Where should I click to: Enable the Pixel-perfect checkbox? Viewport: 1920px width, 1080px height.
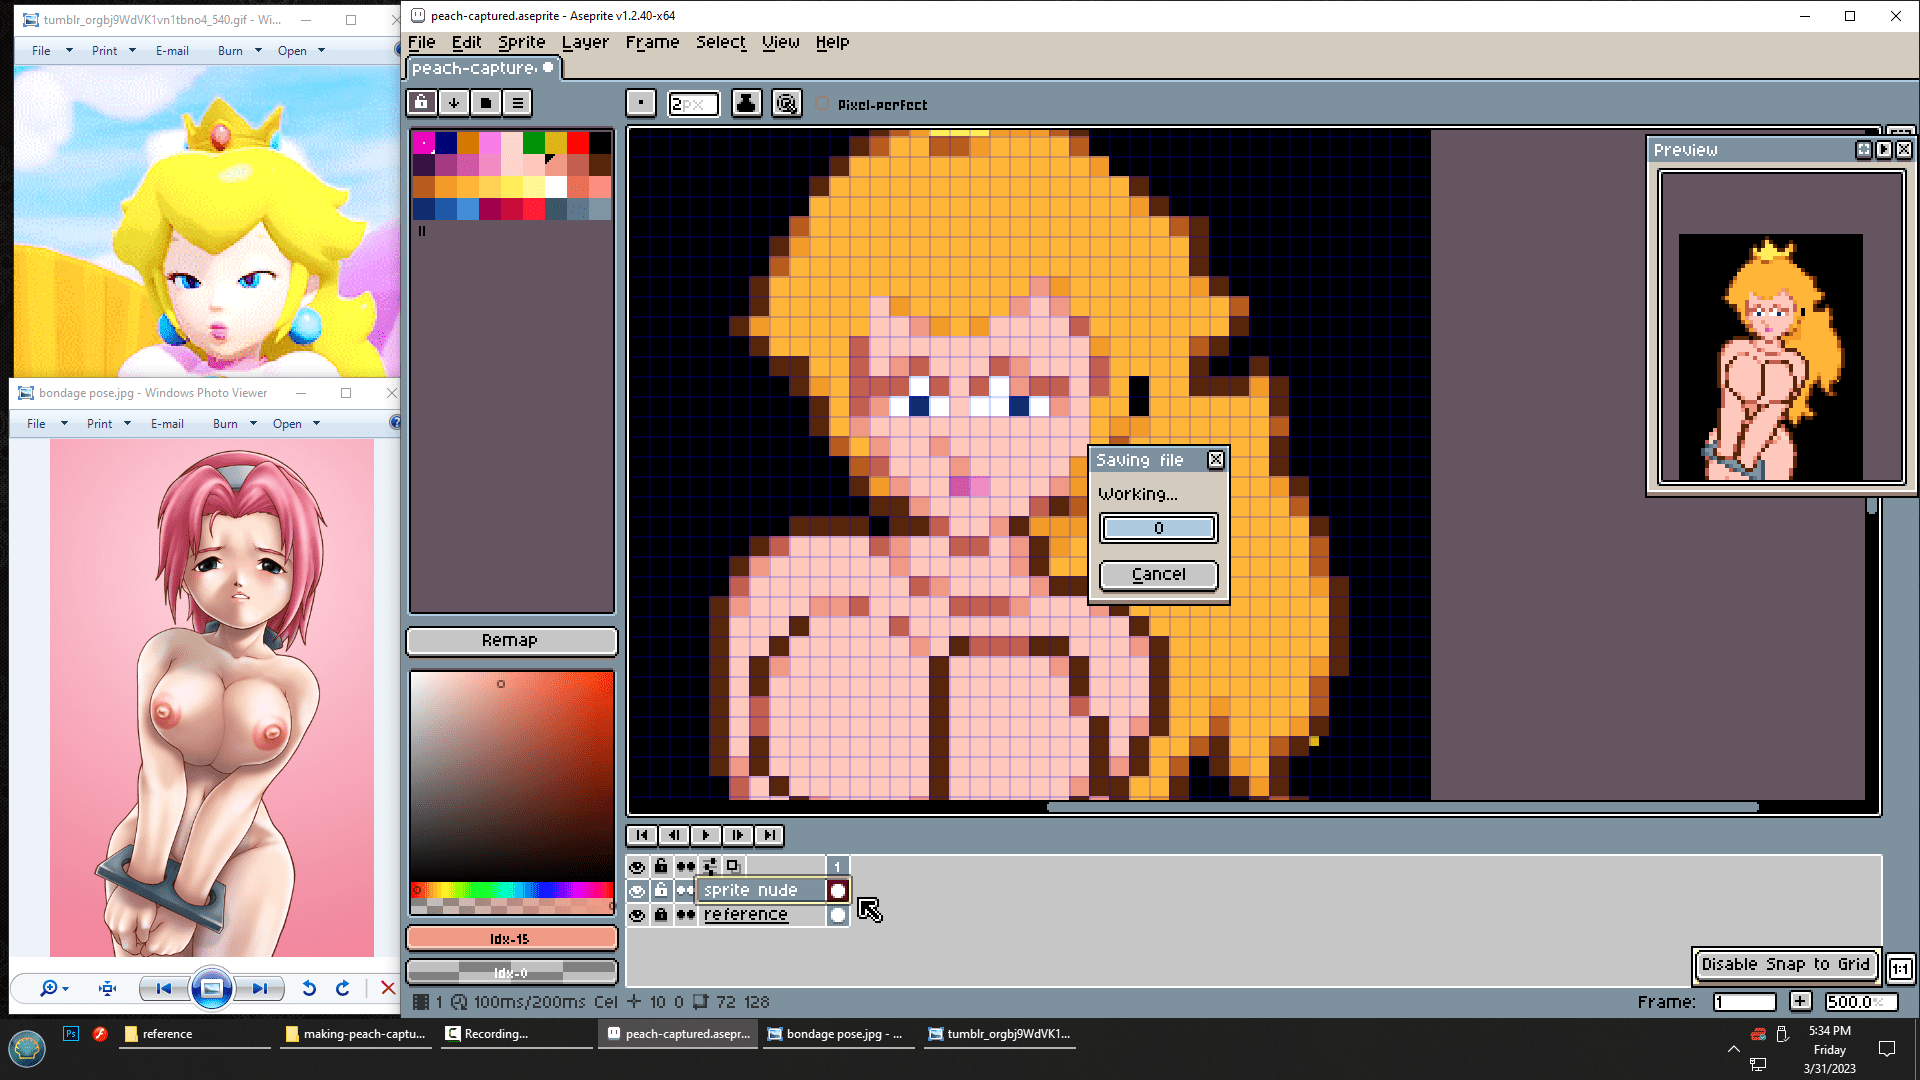coord(822,104)
